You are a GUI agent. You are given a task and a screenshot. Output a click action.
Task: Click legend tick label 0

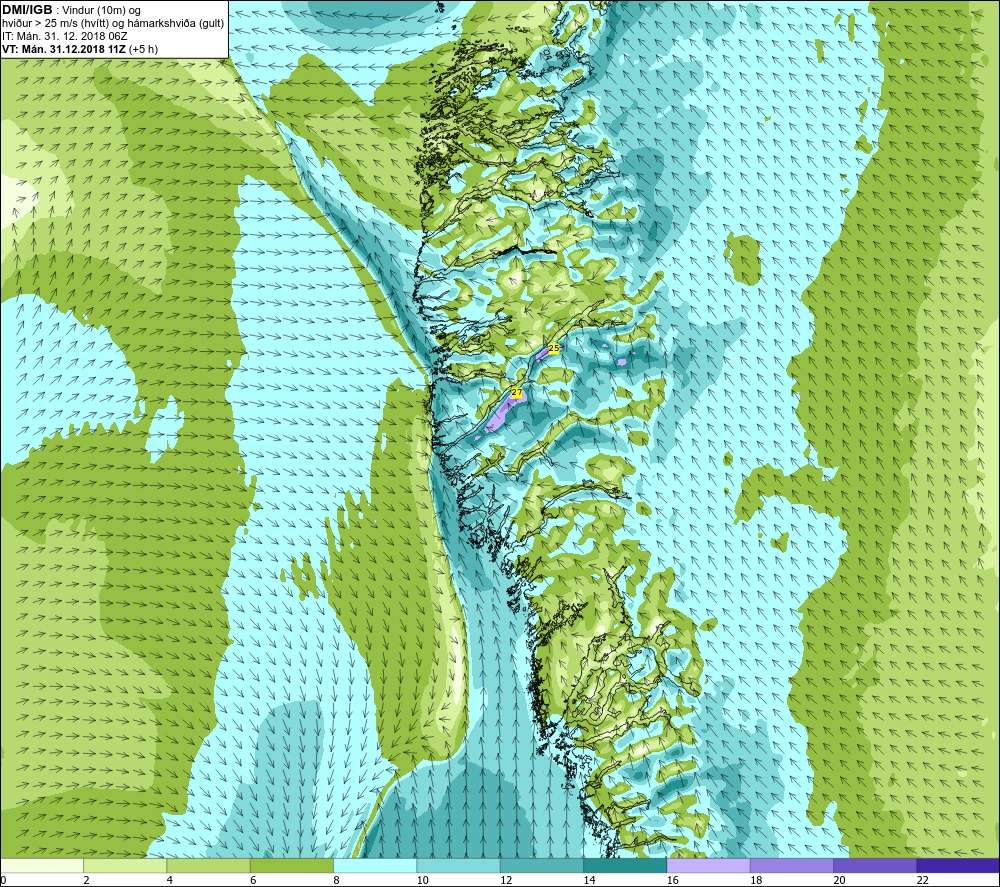(x=3, y=880)
